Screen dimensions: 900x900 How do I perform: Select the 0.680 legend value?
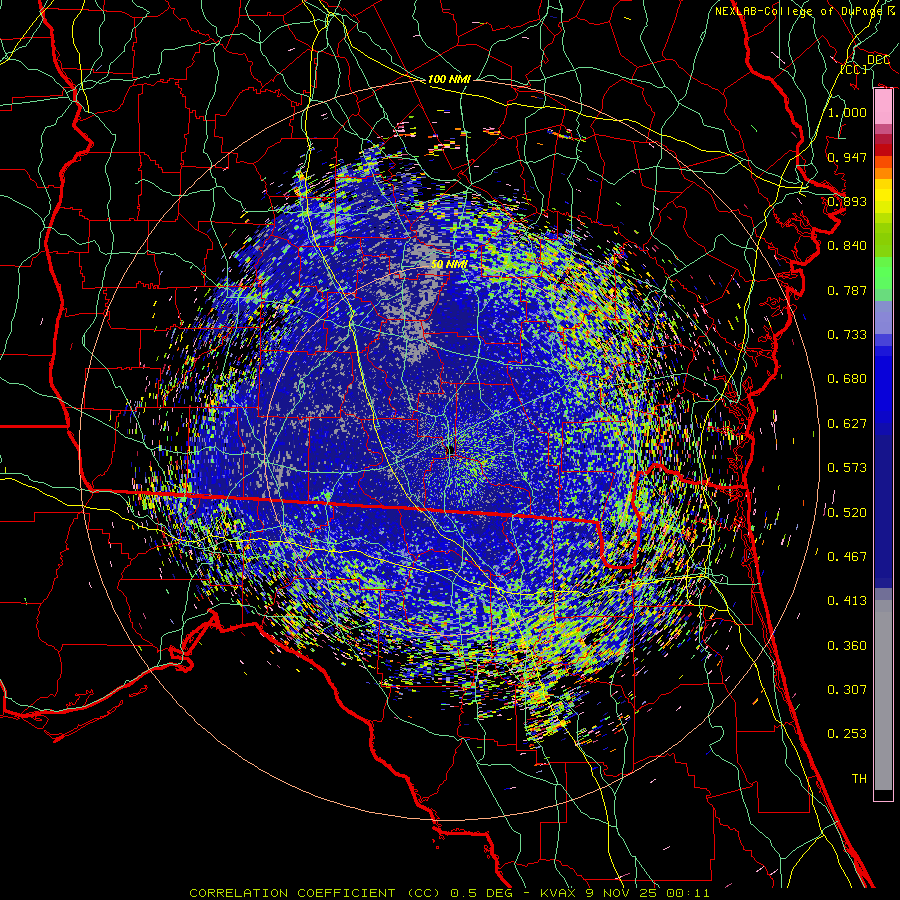coord(847,378)
